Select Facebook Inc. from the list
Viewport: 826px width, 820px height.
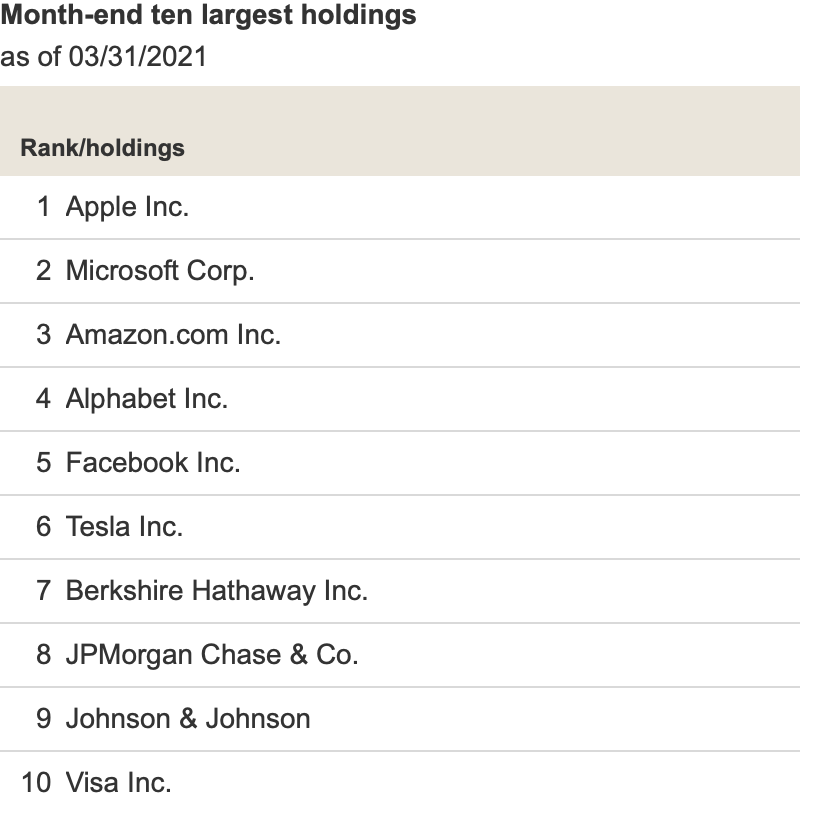tap(153, 462)
